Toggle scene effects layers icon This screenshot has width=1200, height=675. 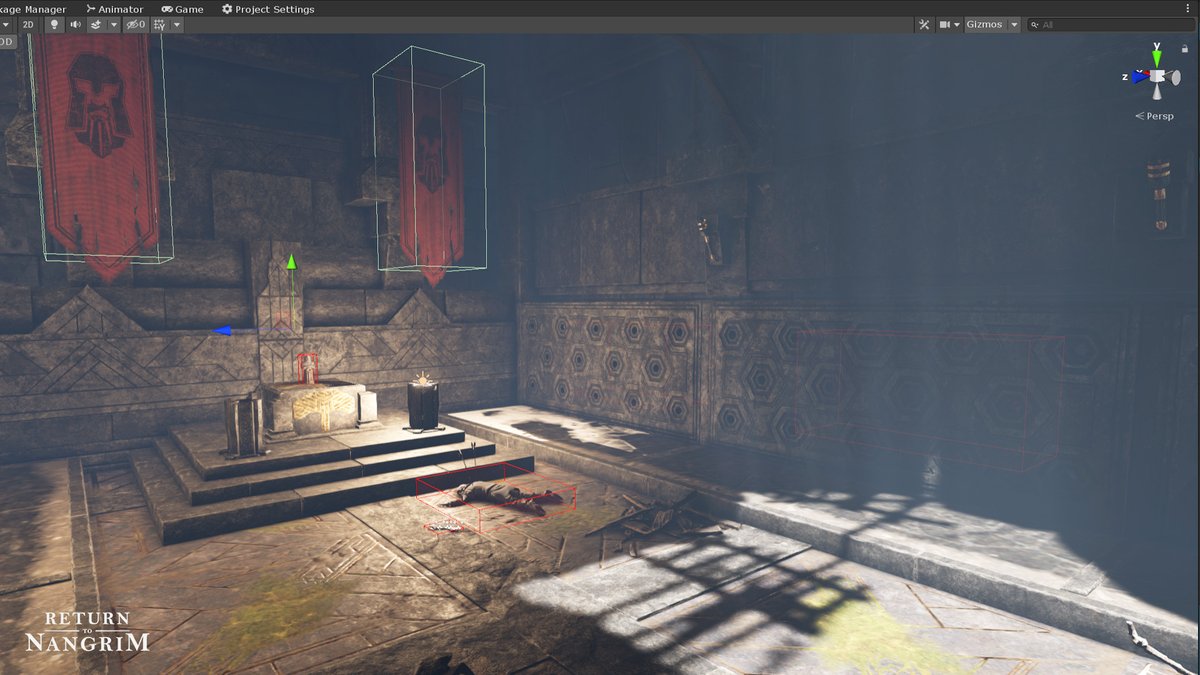[96, 24]
